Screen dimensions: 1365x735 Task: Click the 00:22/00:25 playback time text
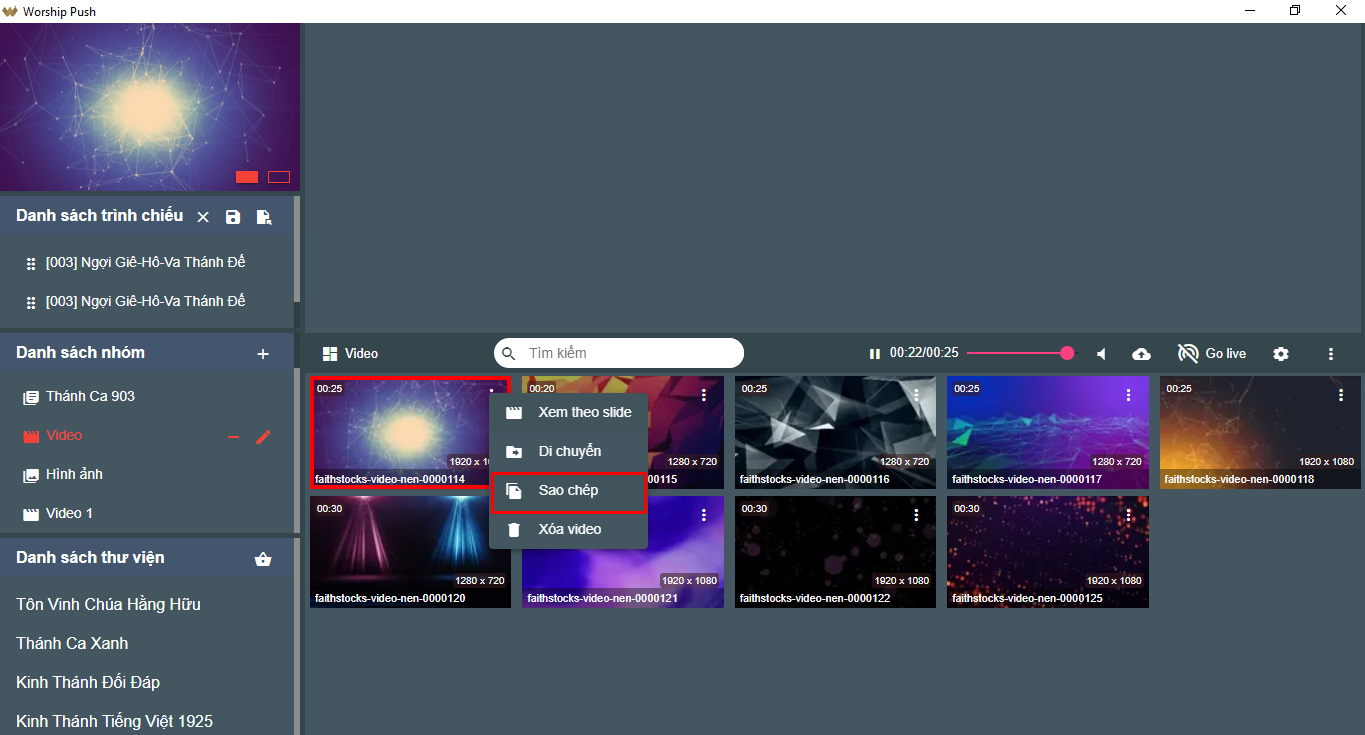924,354
